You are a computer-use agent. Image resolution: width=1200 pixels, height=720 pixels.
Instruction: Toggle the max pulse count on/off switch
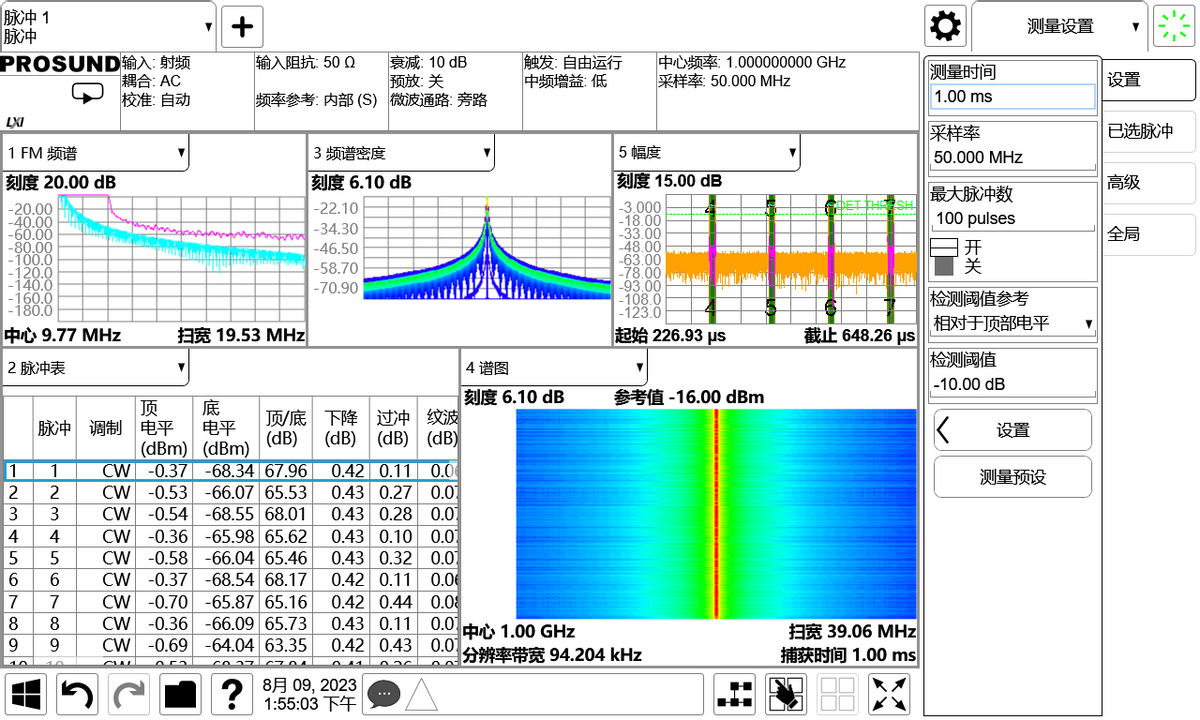945,257
